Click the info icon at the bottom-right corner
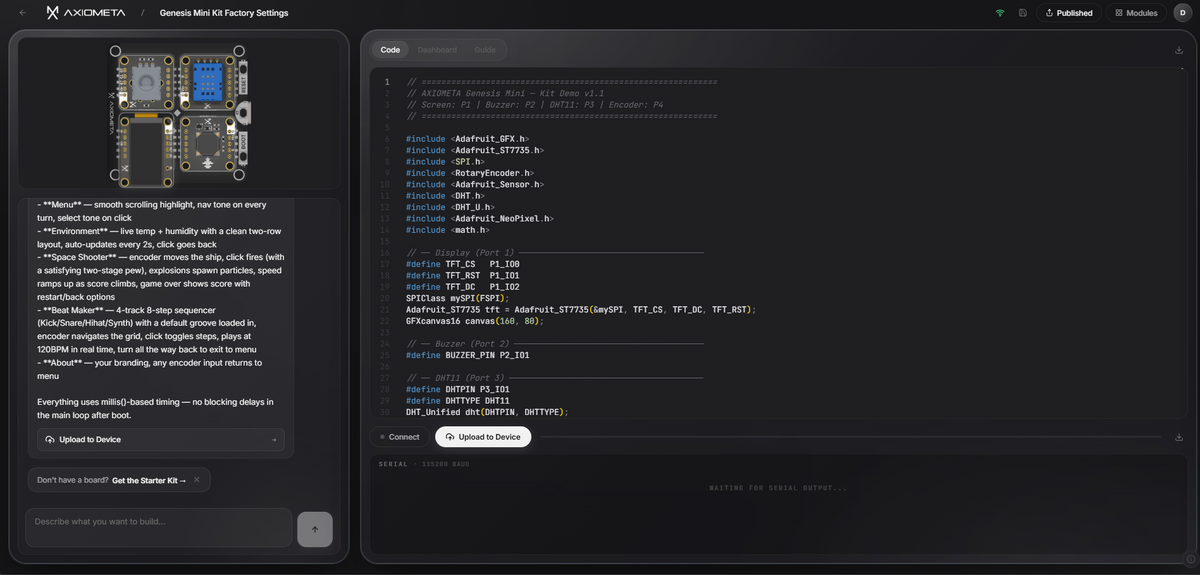1200x575 pixels. 1190,558
